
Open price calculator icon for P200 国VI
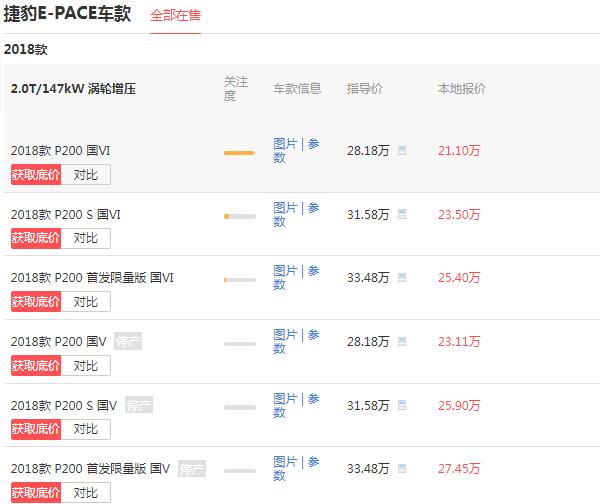pyautogui.click(x=402, y=150)
